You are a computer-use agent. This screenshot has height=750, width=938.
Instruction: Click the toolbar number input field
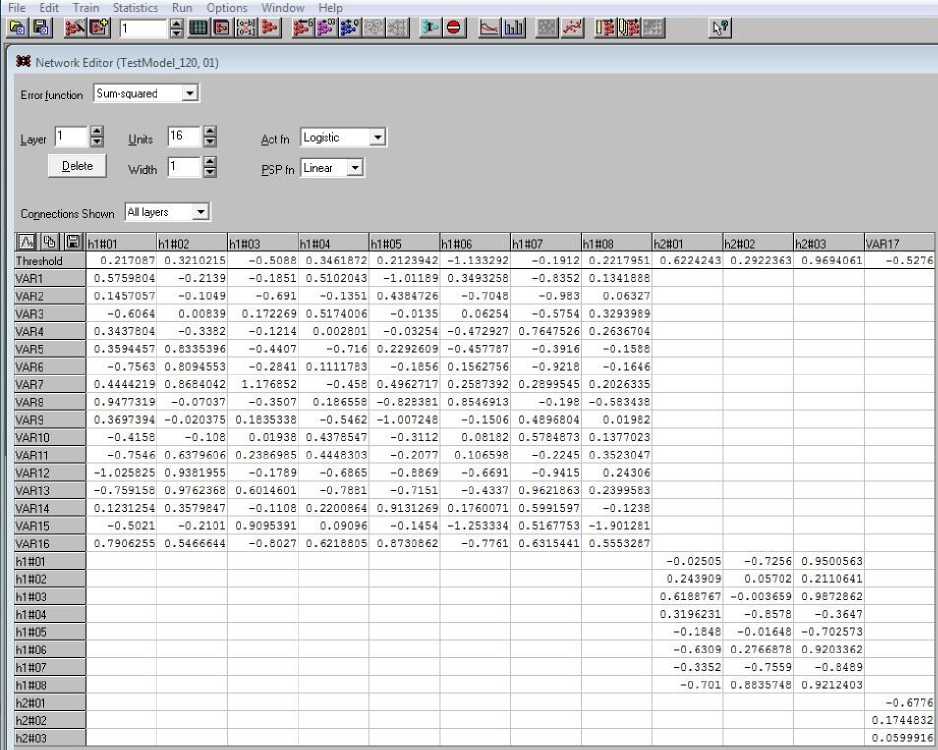coord(144,28)
